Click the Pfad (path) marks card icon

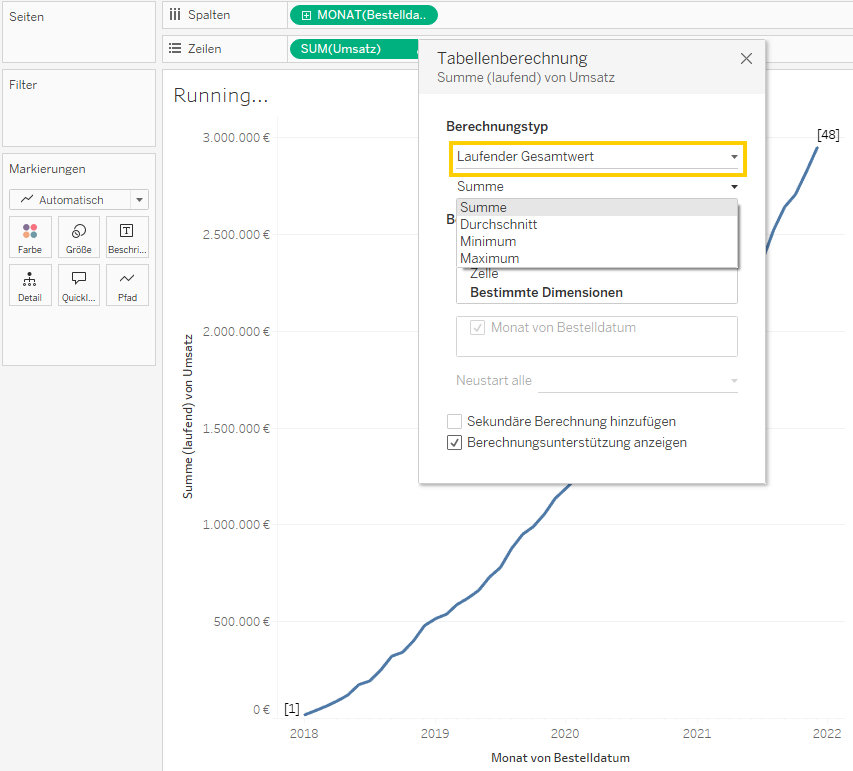(127, 285)
